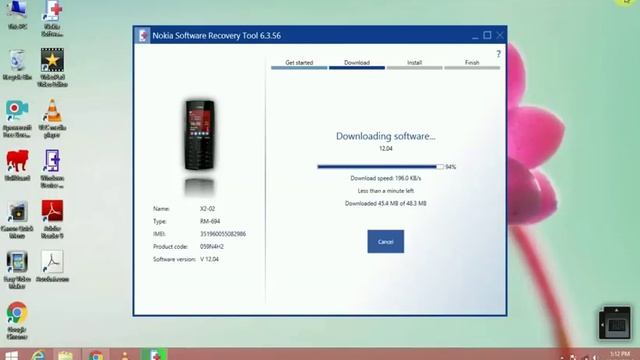Click the product code 059N4H2 value
This screenshot has height=360, width=640.
(x=212, y=247)
